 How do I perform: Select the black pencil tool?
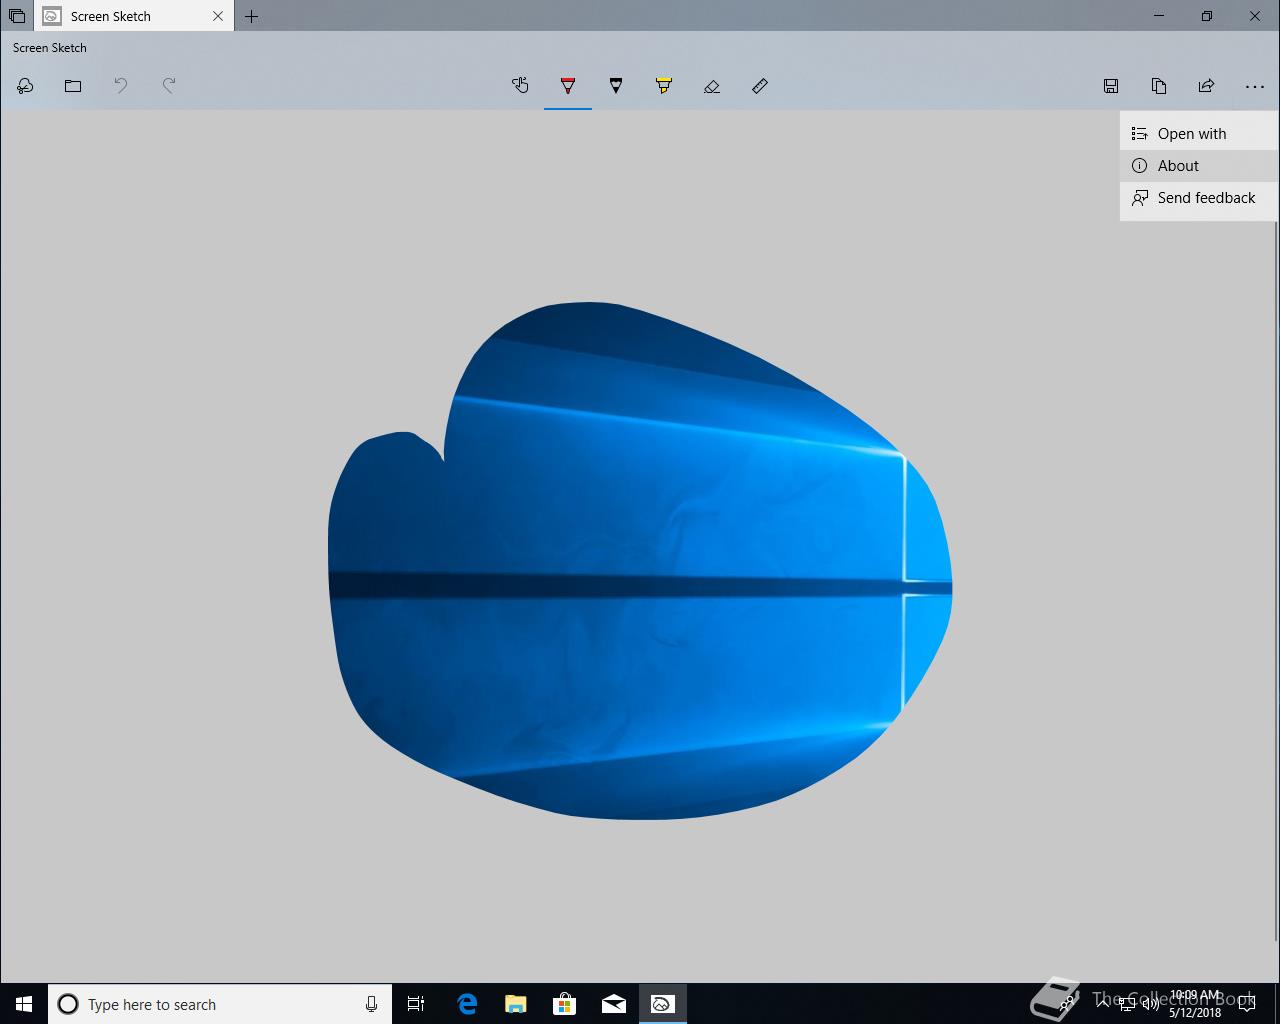point(616,86)
